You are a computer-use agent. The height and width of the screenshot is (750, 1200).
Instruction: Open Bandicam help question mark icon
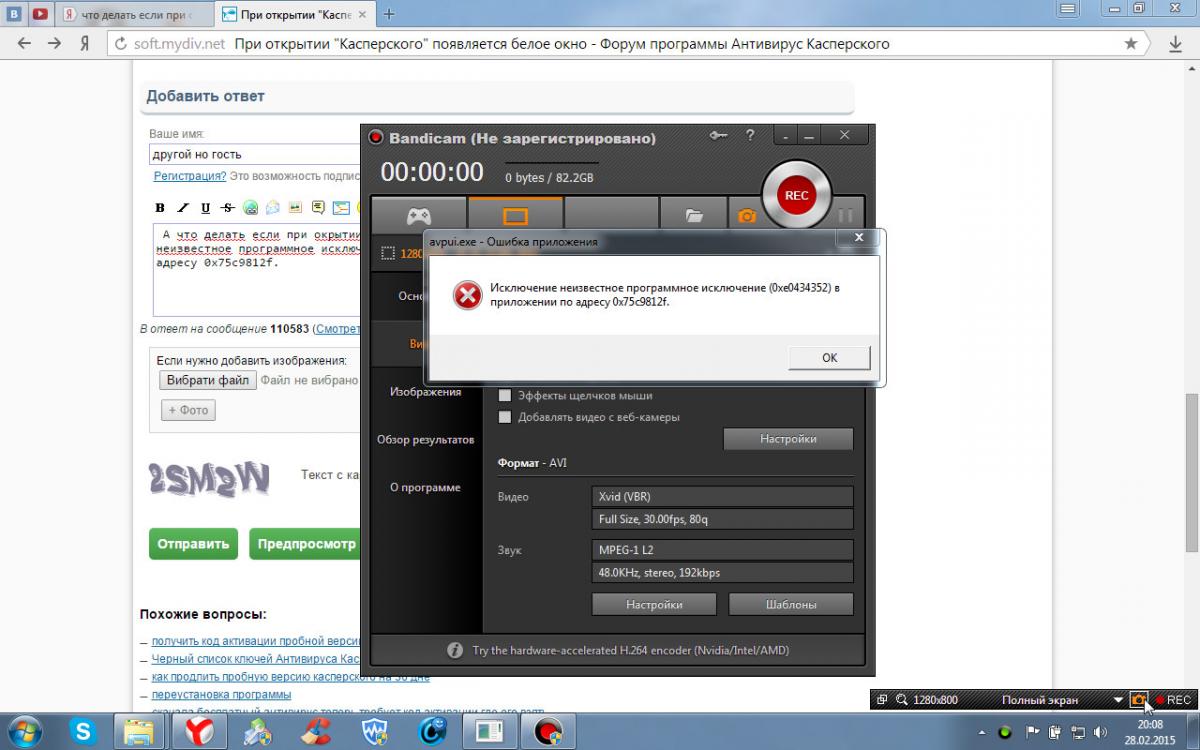(x=750, y=136)
